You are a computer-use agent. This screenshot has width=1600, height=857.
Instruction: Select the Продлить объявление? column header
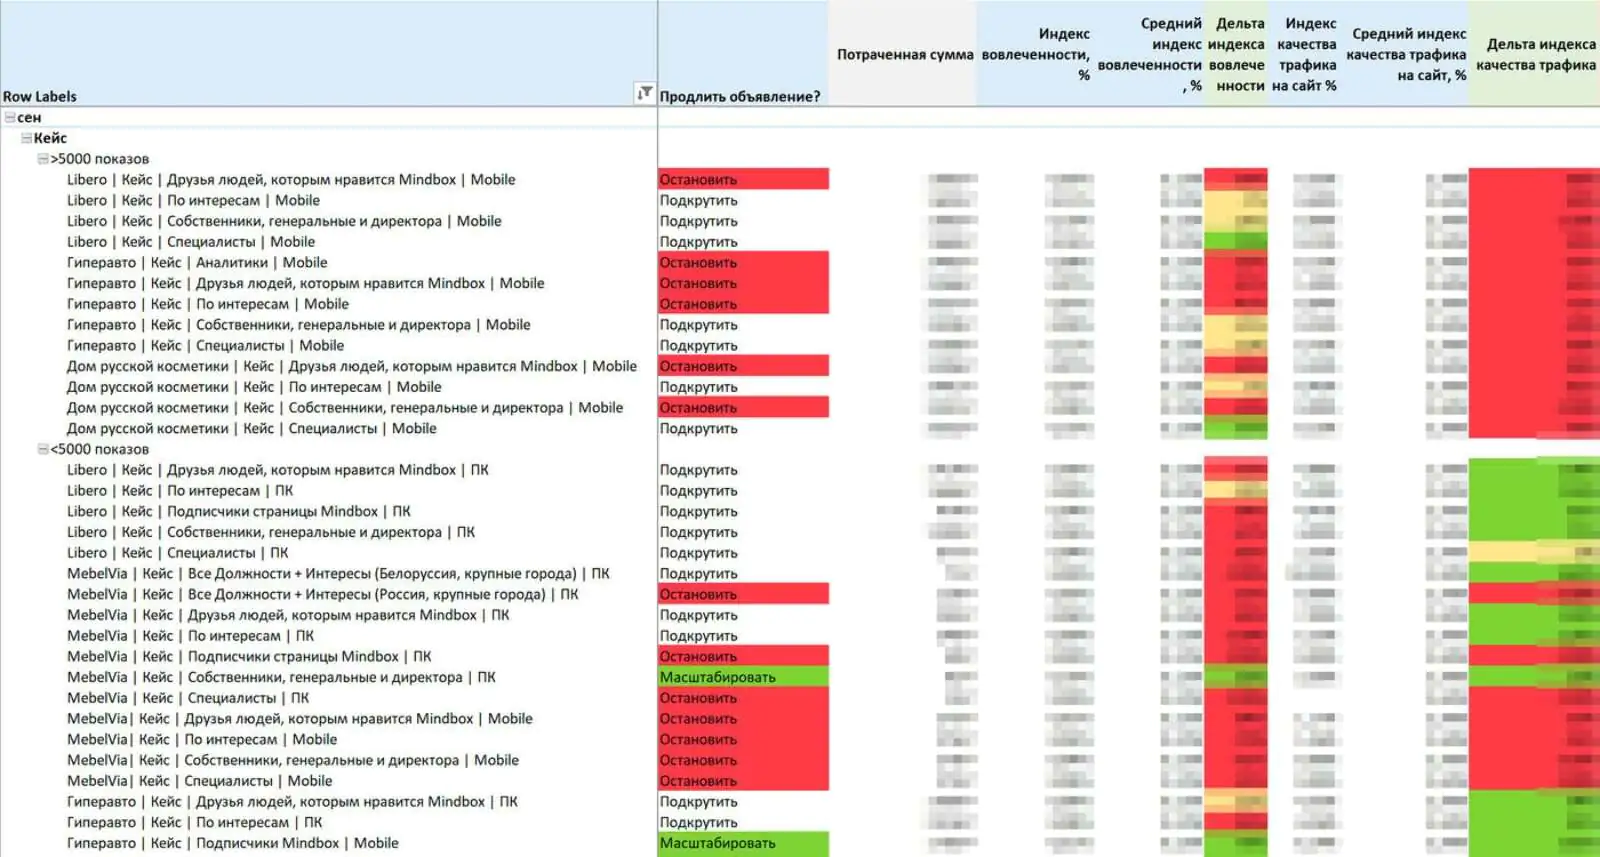click(740, 96)
